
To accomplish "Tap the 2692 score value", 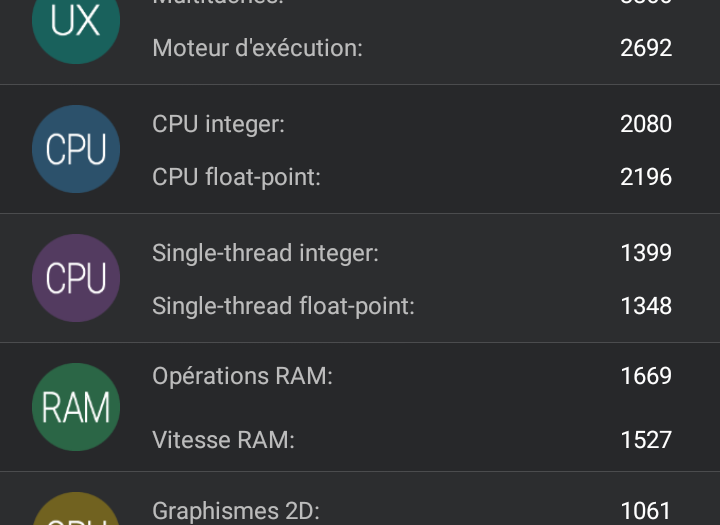I will point(646,48).
